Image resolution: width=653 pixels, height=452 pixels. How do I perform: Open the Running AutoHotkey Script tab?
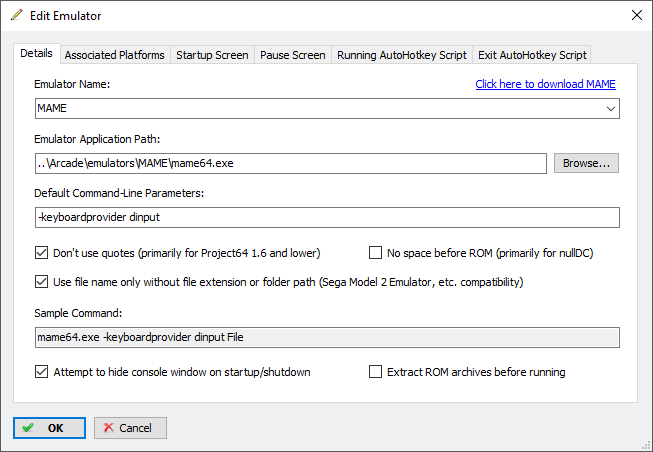tap(402, 55)
